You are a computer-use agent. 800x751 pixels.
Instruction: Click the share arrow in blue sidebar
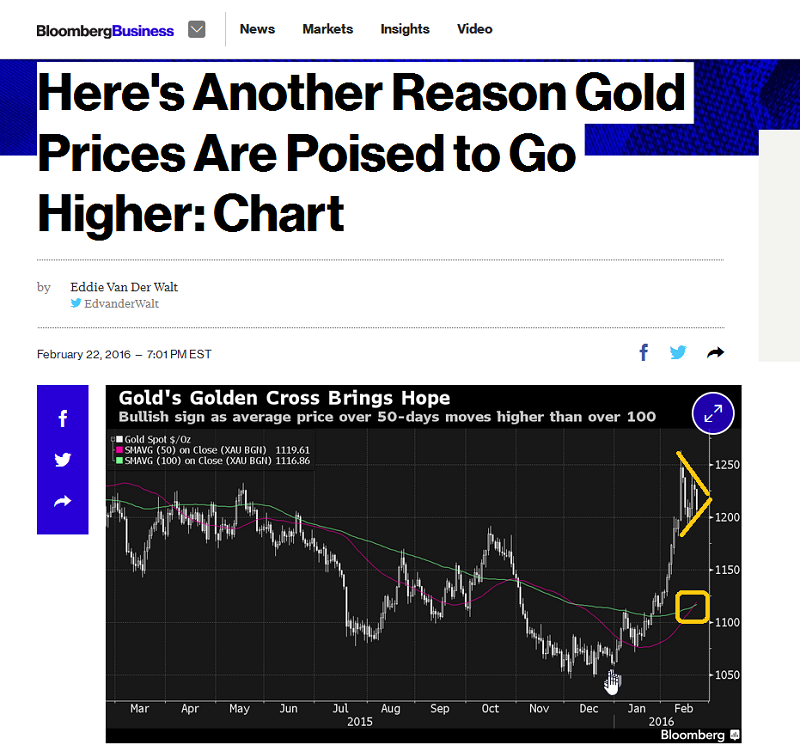coord(63,501)
